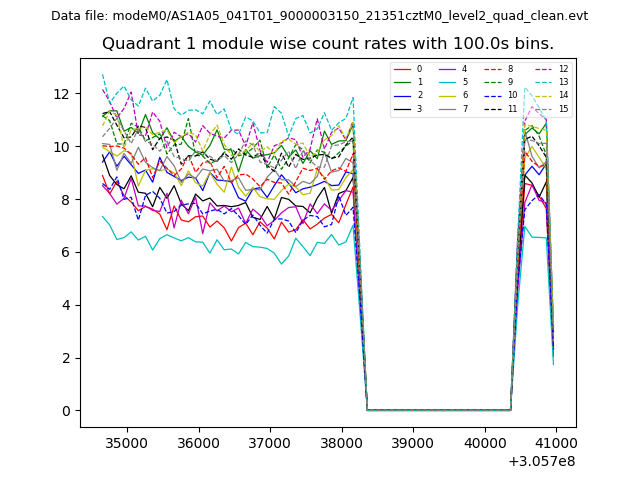The width and height of the screenshot is (640, 480).
Task: Click the black solid legend line for module 3
Action: point(403,108)
